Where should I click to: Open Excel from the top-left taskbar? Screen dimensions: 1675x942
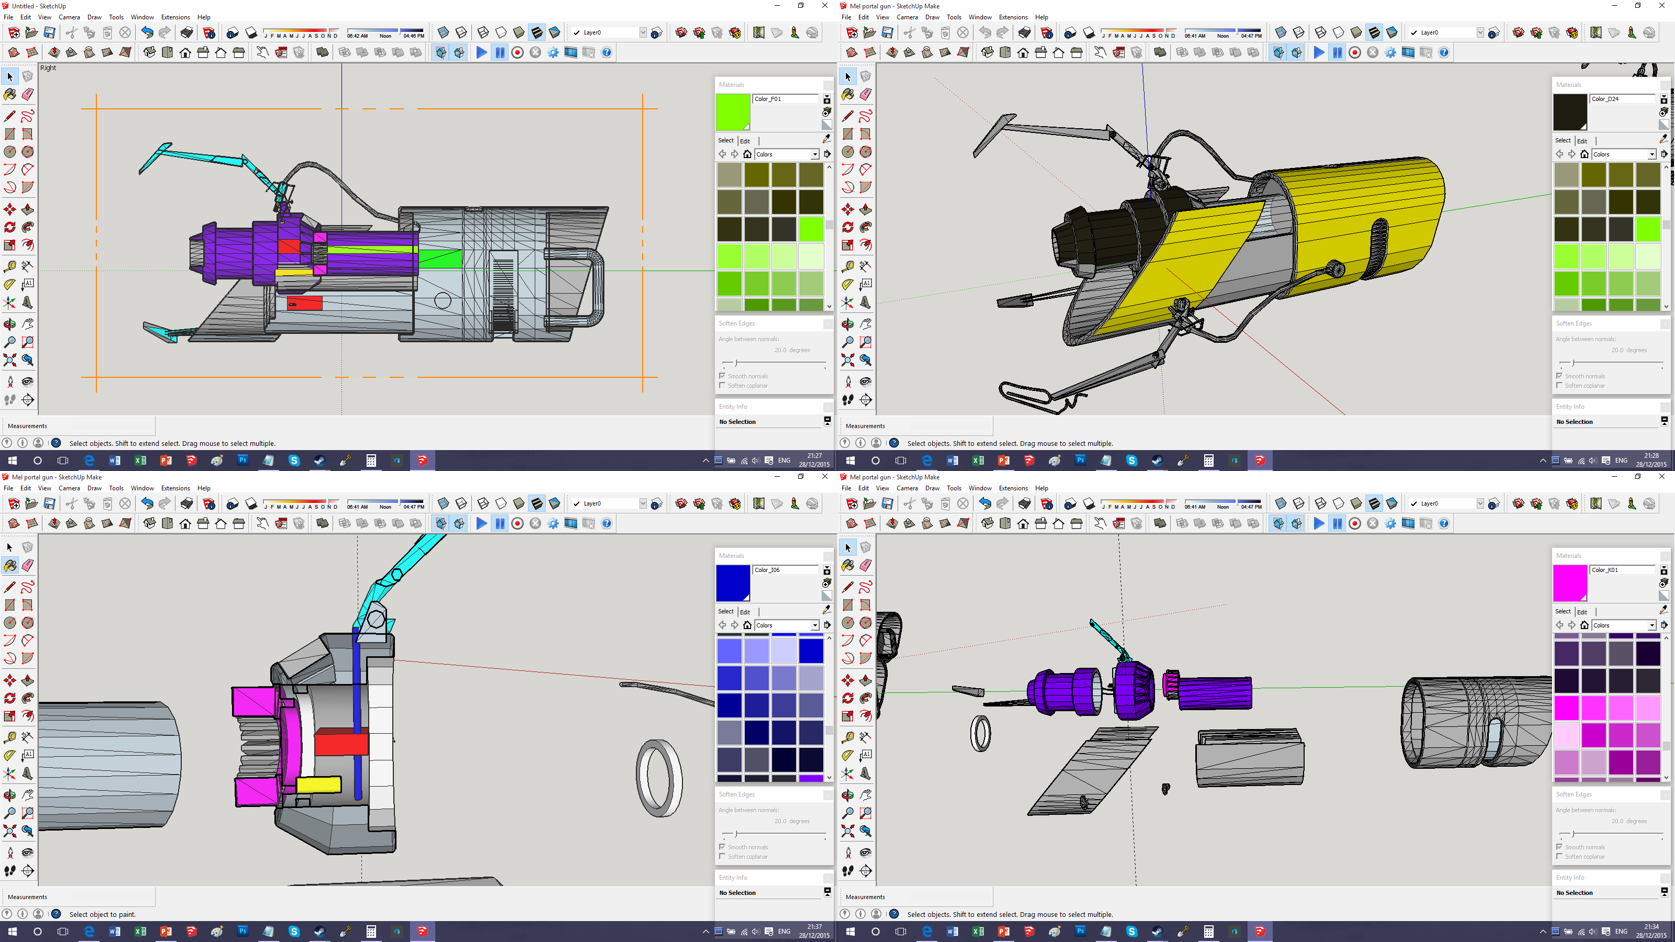tap(140, 461)
